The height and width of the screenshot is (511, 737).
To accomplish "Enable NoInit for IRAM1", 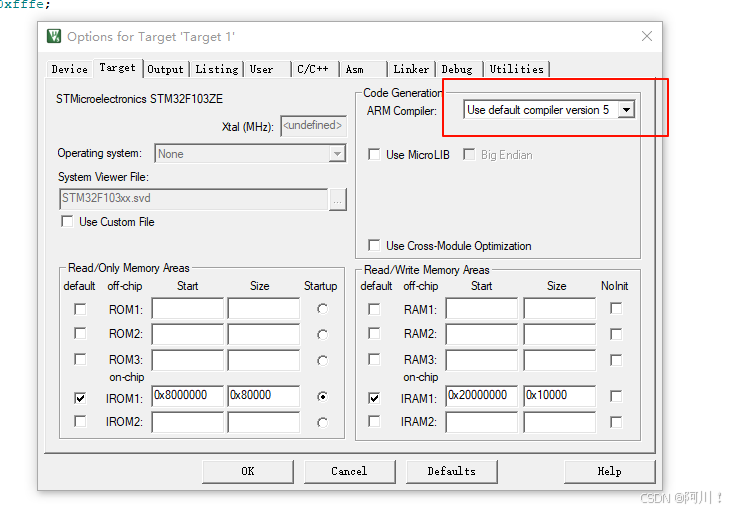I will tap(616, 396).
